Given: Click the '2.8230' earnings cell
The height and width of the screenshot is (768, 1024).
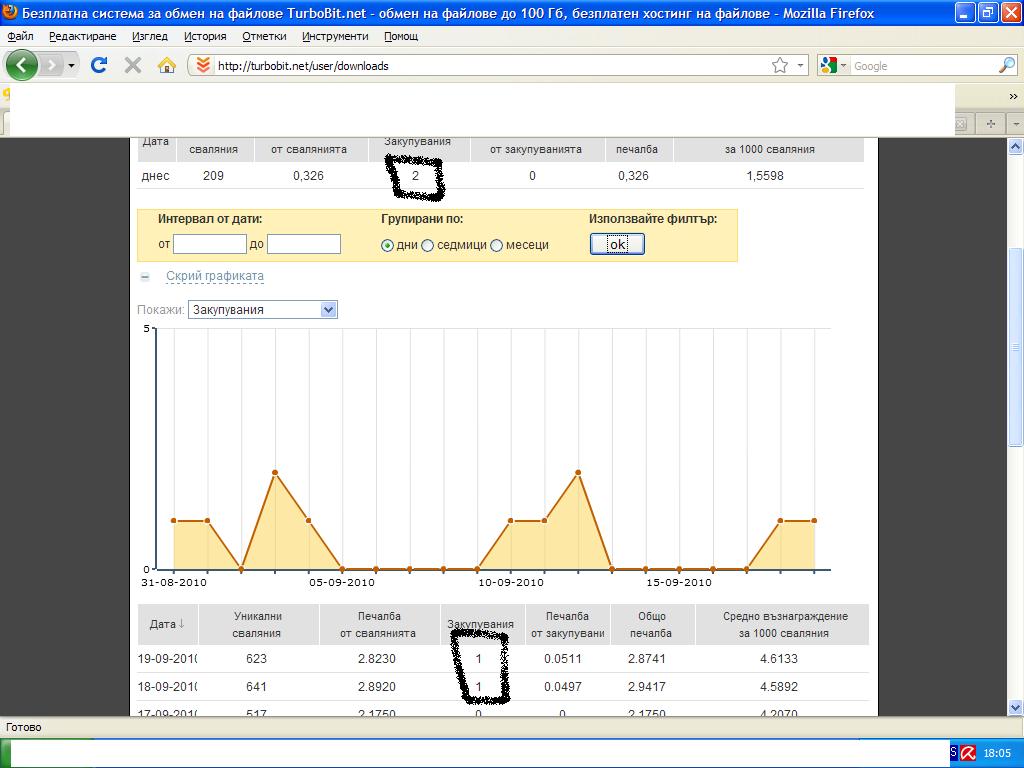Looking at the screenshot, I should (377, 658).
